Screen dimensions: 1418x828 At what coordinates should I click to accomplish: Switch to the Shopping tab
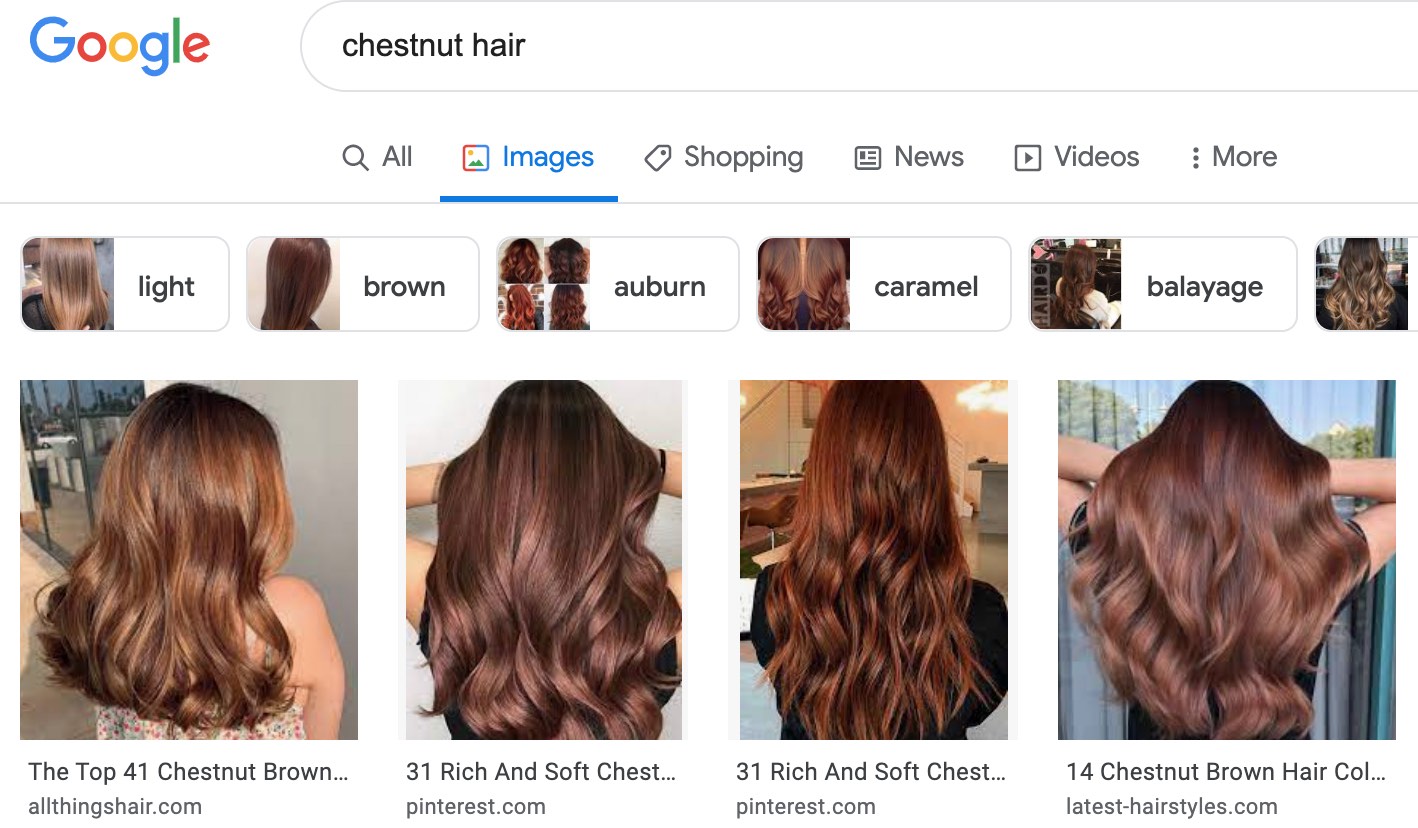coord(723,157)
